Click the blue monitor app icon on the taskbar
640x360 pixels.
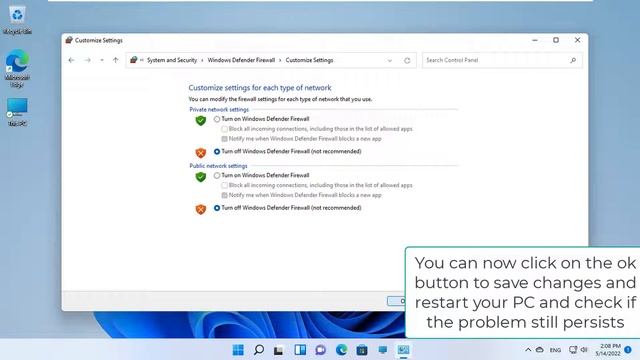click(x=382, y=350)
